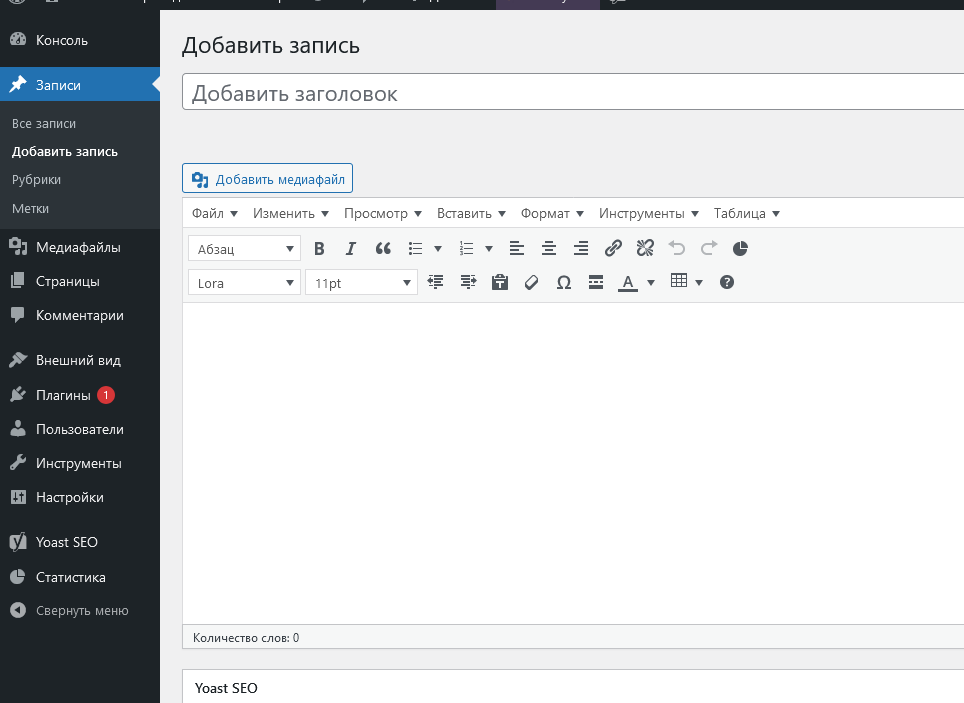Viewport: 964px width, 703px height.
Task: Apply italic formatting to text
Action: click(351, 249)
